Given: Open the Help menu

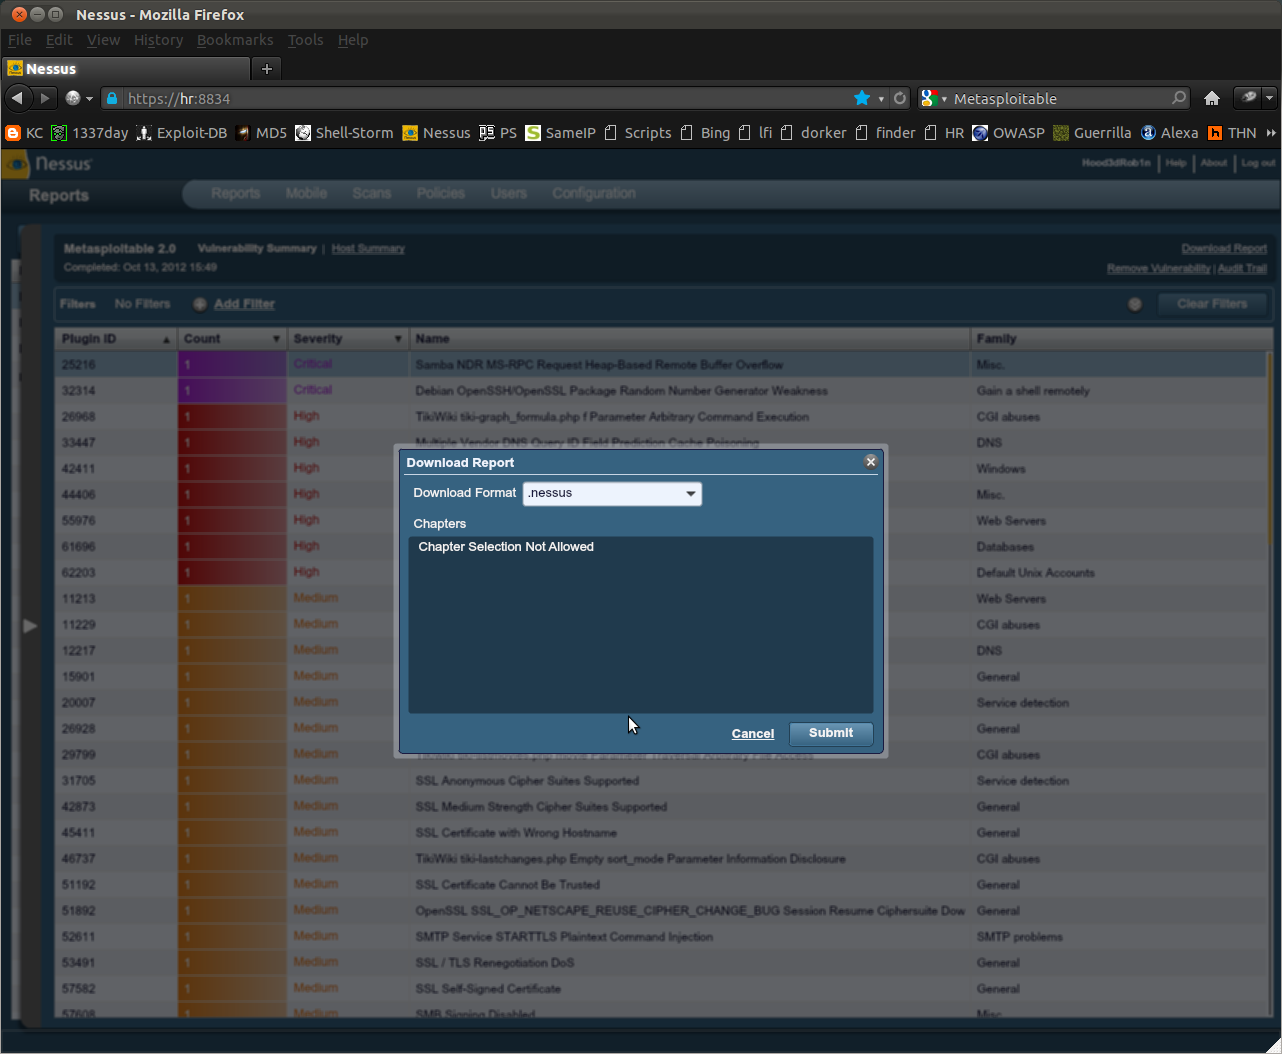Looking at the screenshot, I should pyautogui.click(x=353, y=40).
